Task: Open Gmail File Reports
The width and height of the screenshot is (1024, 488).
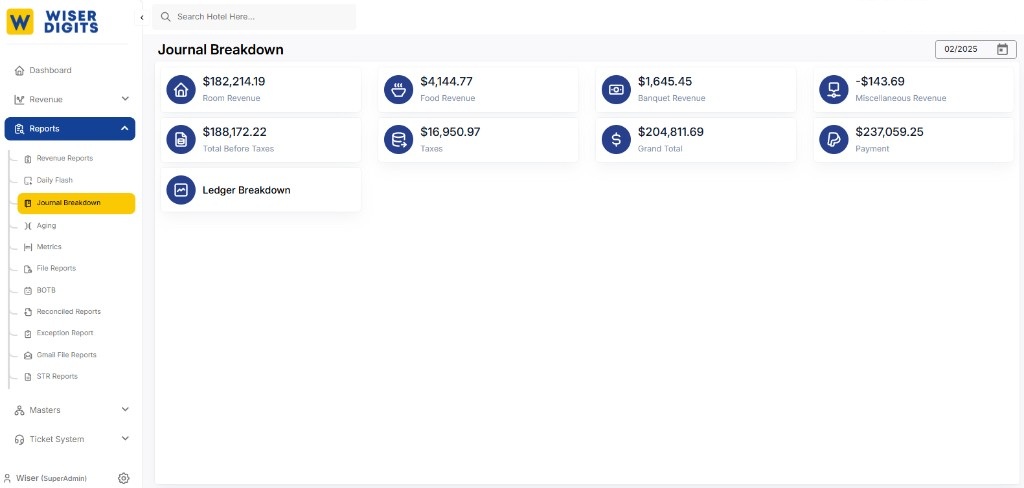Action: point(67,355)
